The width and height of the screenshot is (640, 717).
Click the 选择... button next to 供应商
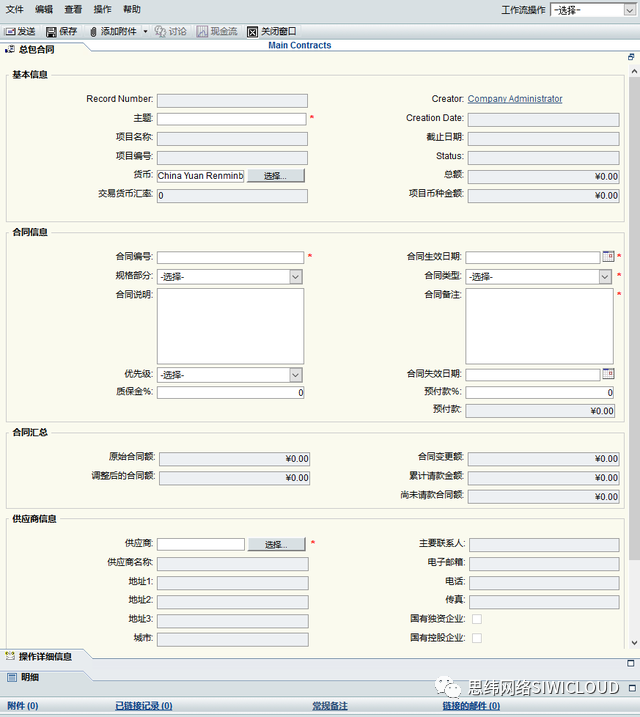277,544
